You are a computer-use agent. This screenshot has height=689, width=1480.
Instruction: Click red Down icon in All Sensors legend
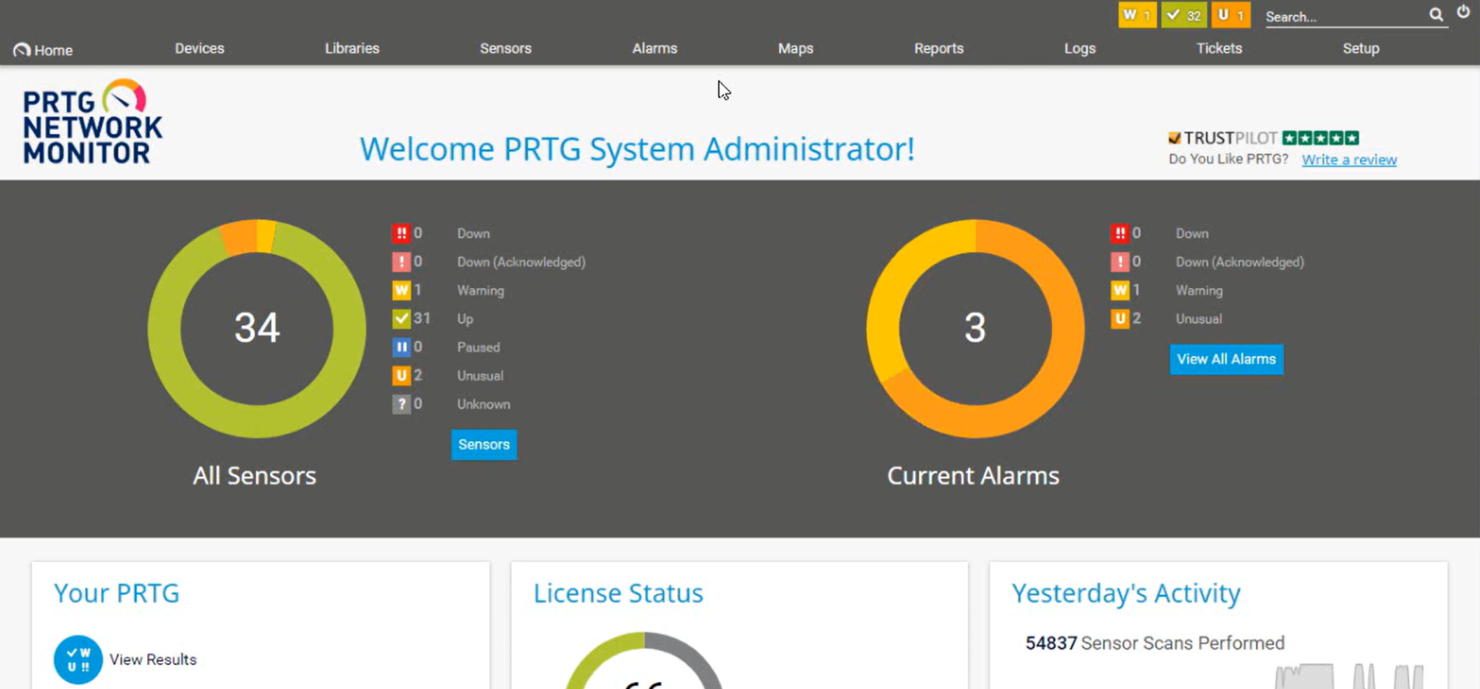[401, 233]
